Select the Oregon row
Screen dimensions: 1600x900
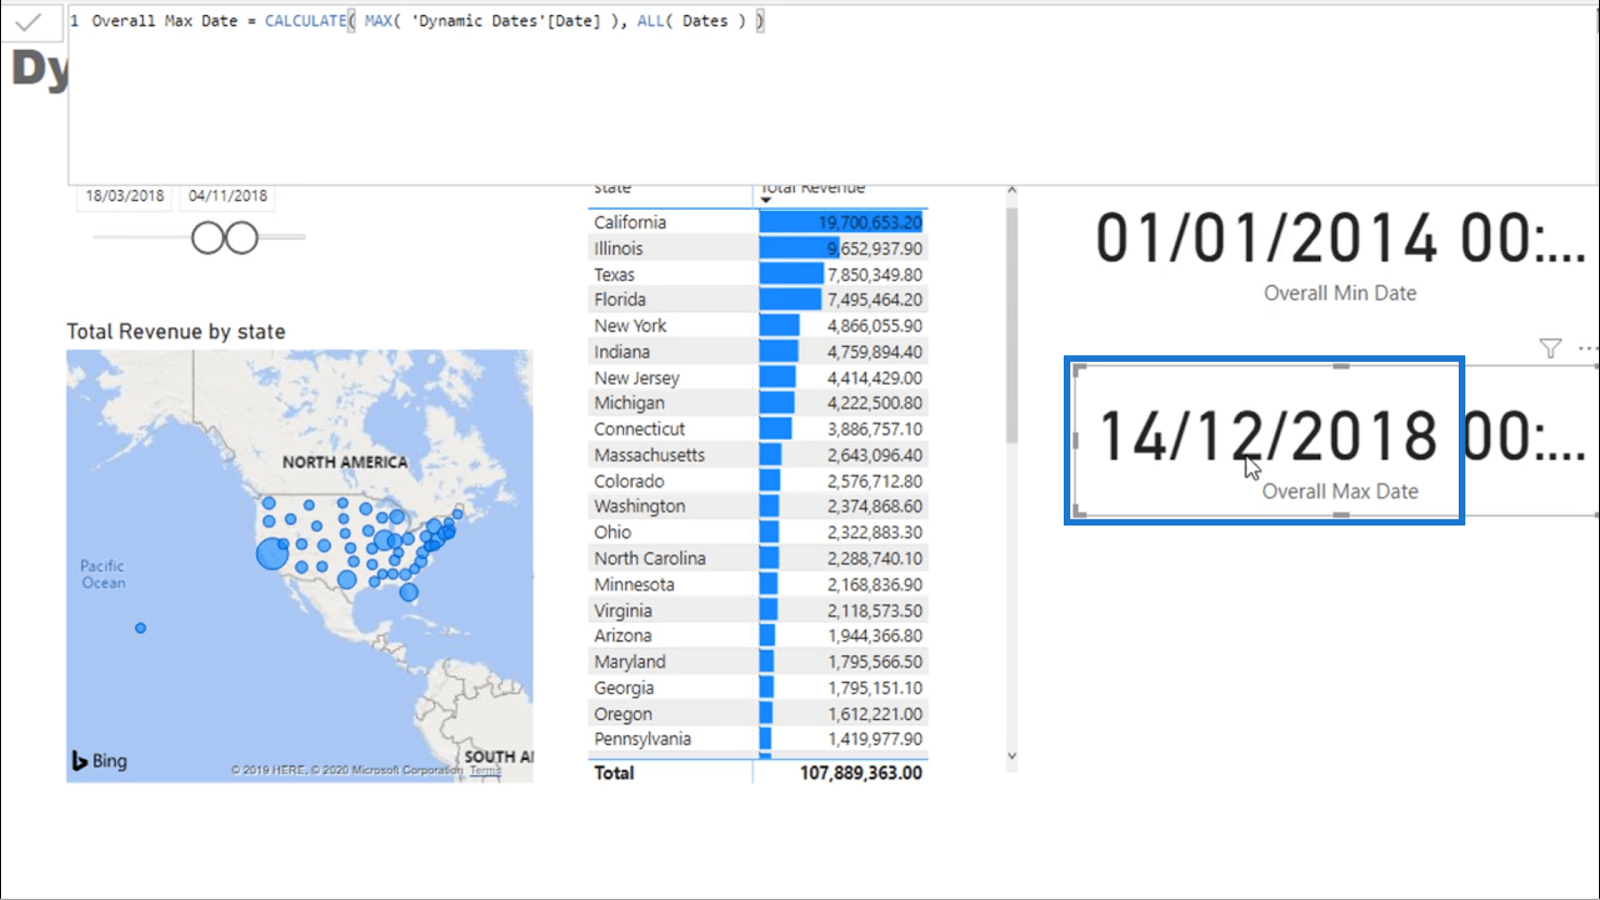point(758,714)
